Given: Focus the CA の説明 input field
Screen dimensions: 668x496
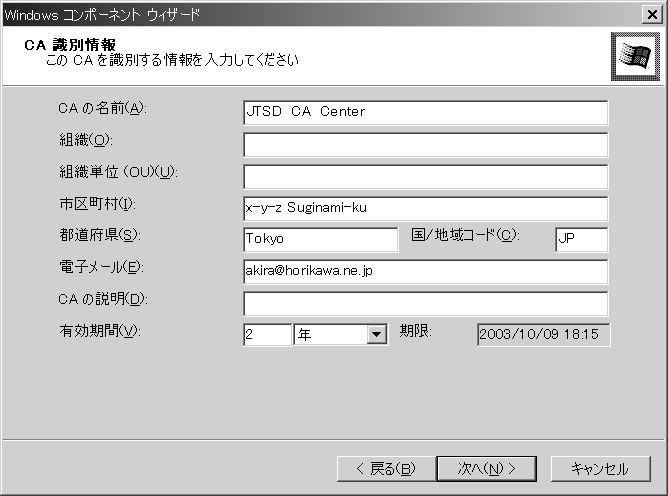Looking at the screenshot, I should [x=426, y=303].
